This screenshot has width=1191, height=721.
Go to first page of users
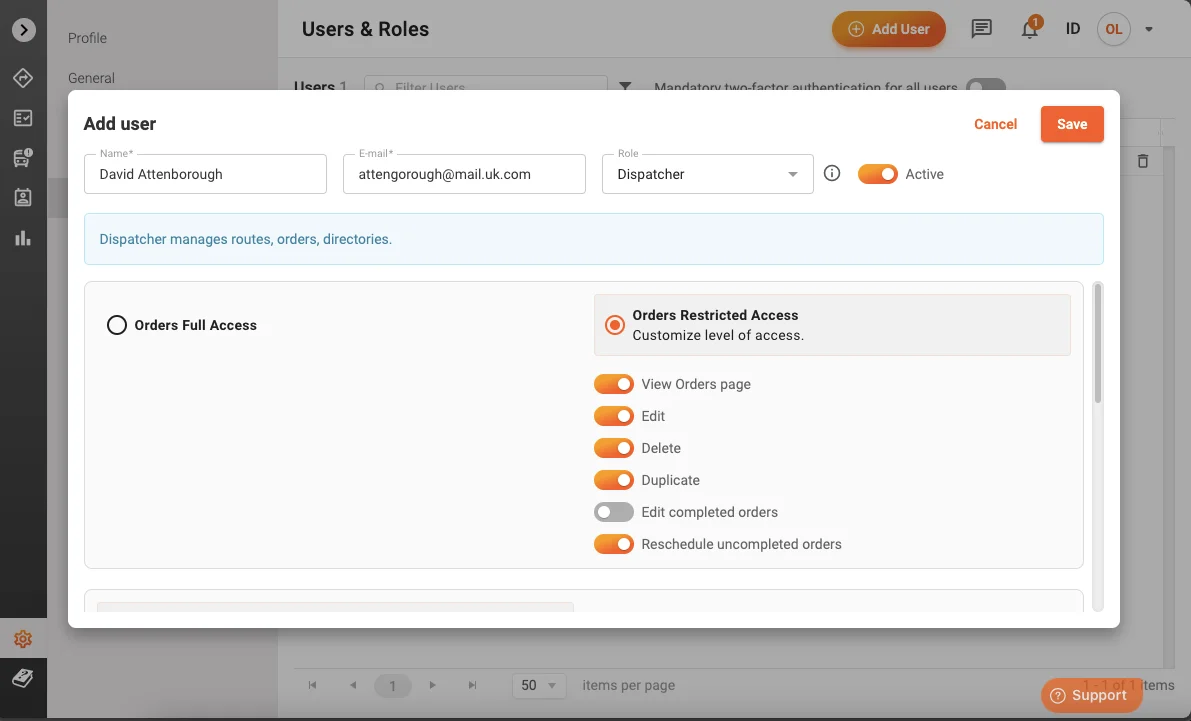[312, 685]
